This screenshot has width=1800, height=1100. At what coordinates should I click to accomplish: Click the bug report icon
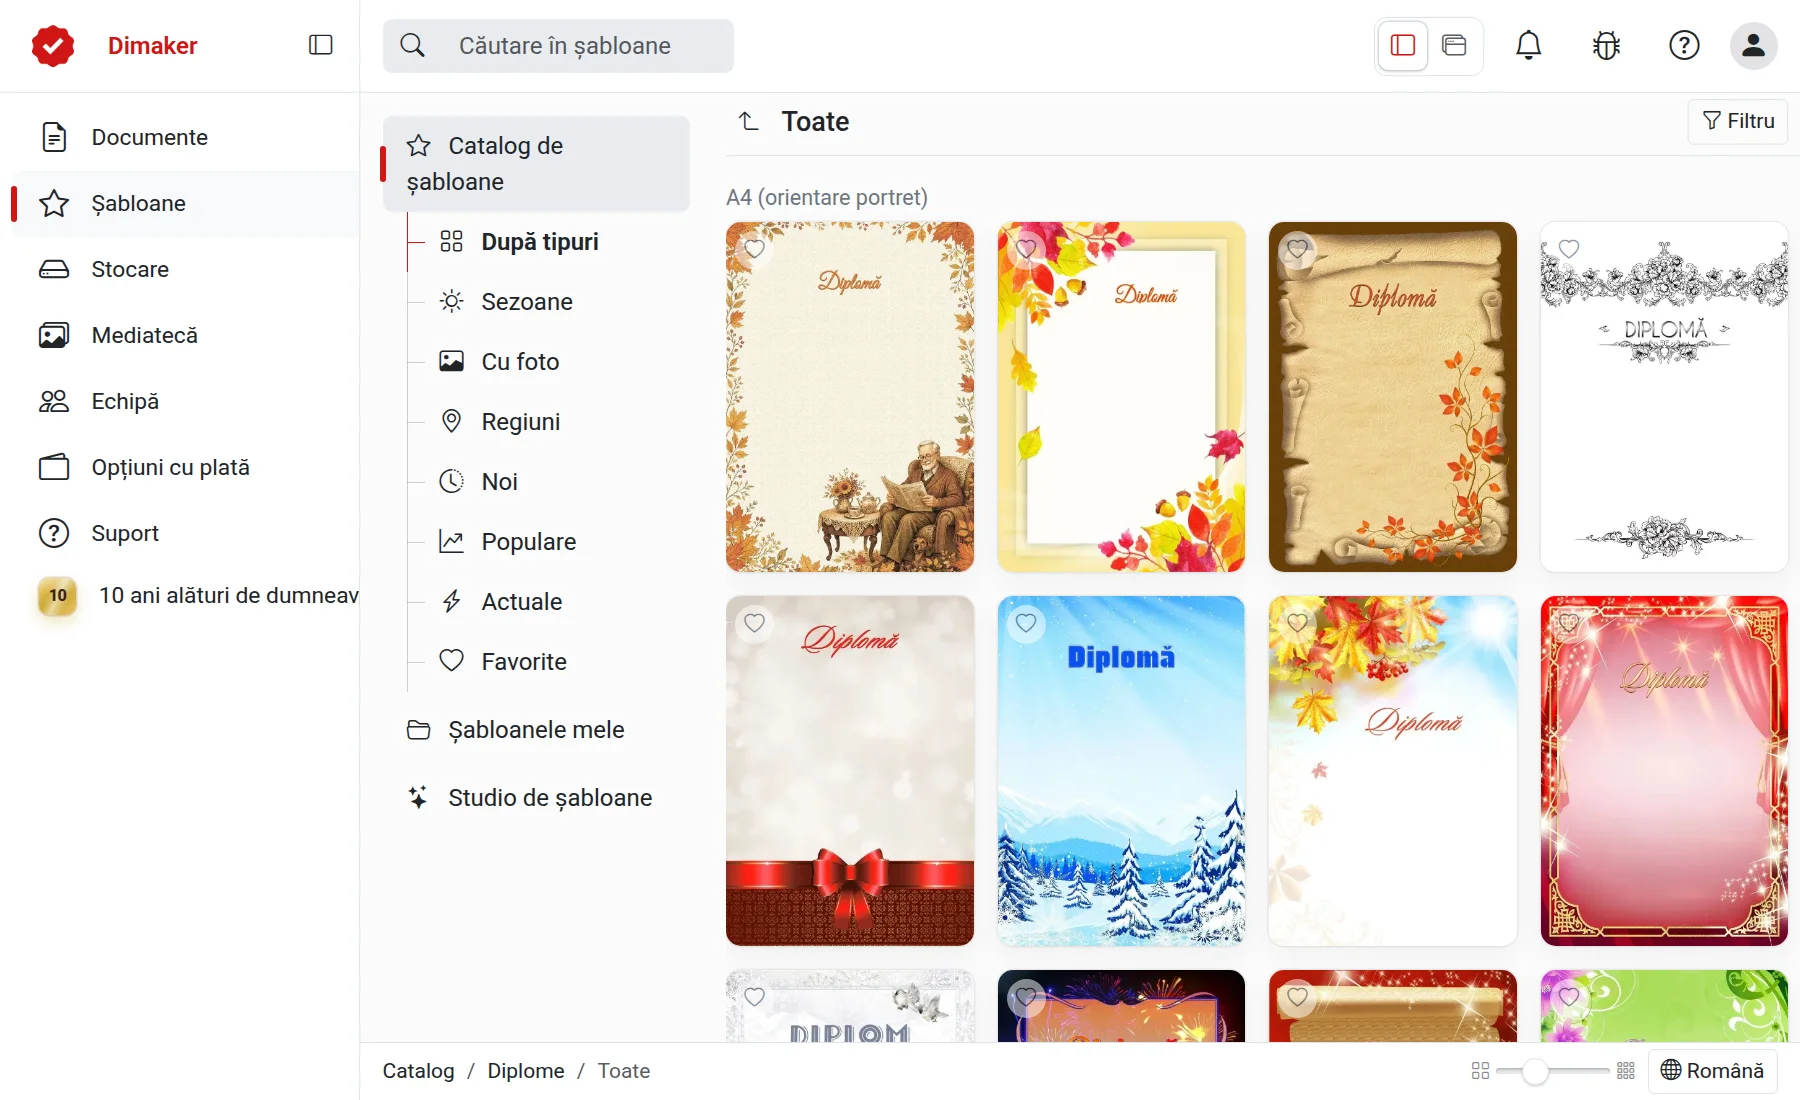tap(1606, 45)
